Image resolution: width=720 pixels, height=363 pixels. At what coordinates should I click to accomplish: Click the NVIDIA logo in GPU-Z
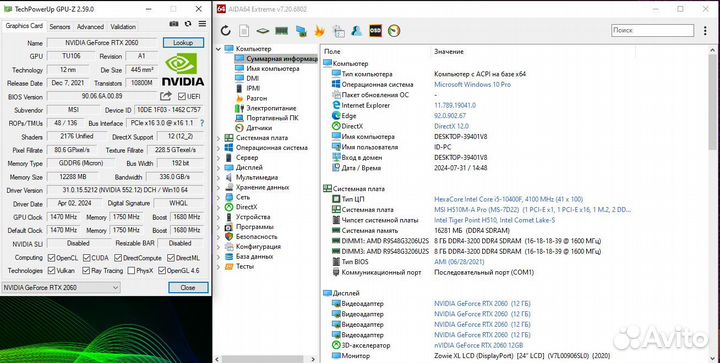pos(183,69)
